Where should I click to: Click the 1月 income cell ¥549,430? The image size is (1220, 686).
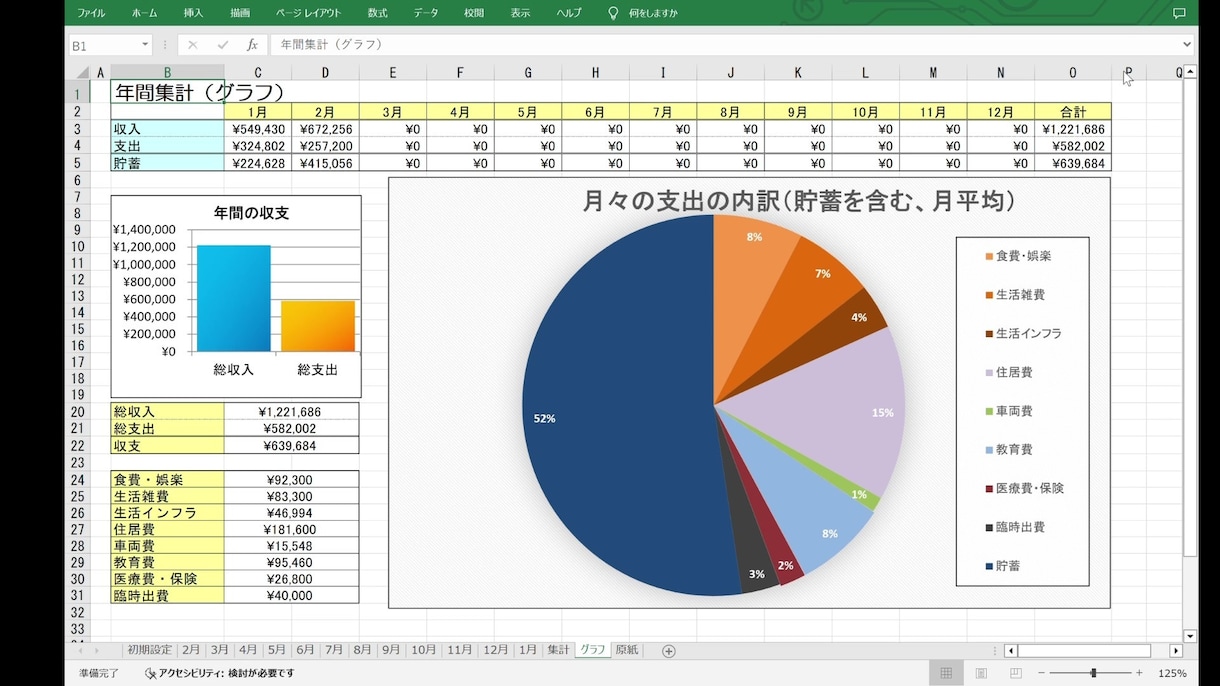tap(258, 129)
